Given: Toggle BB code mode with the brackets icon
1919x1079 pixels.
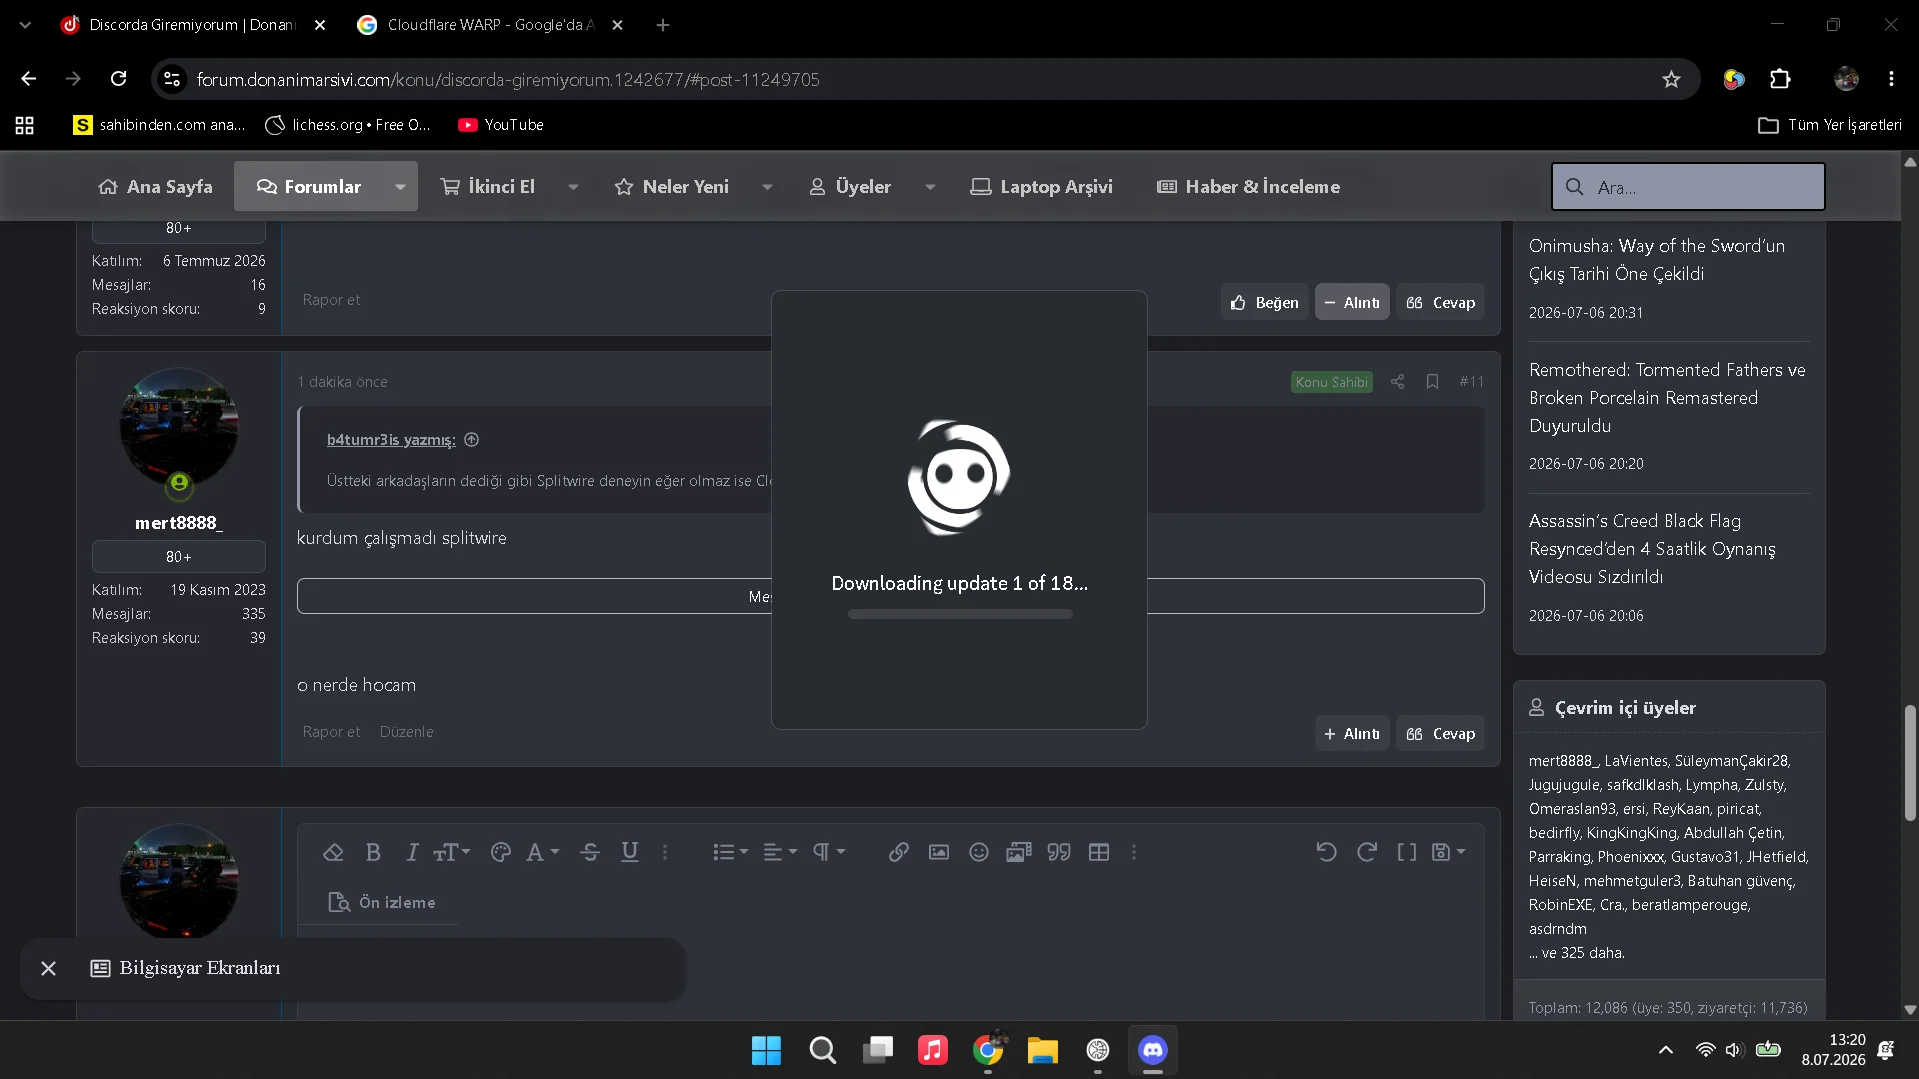Looking at the screenshot, I should point(1406,852).
